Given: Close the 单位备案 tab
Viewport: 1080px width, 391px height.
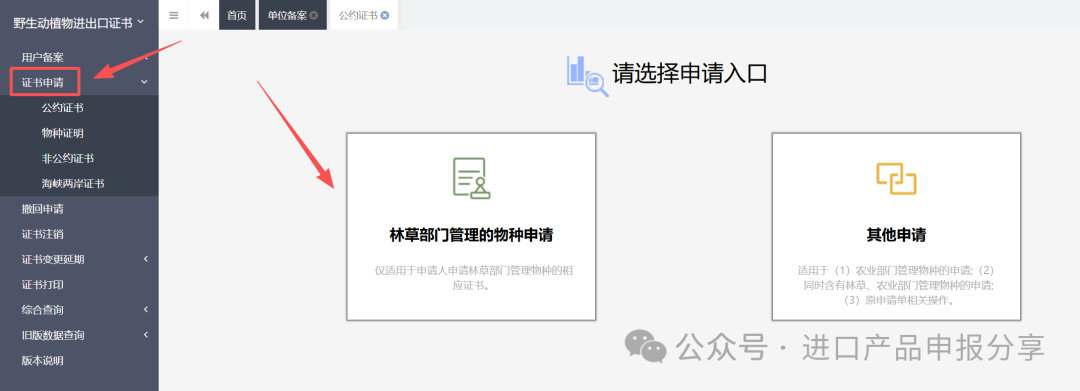Looking at the screenshot, I should pyautogui.click(x=314, y=15).
